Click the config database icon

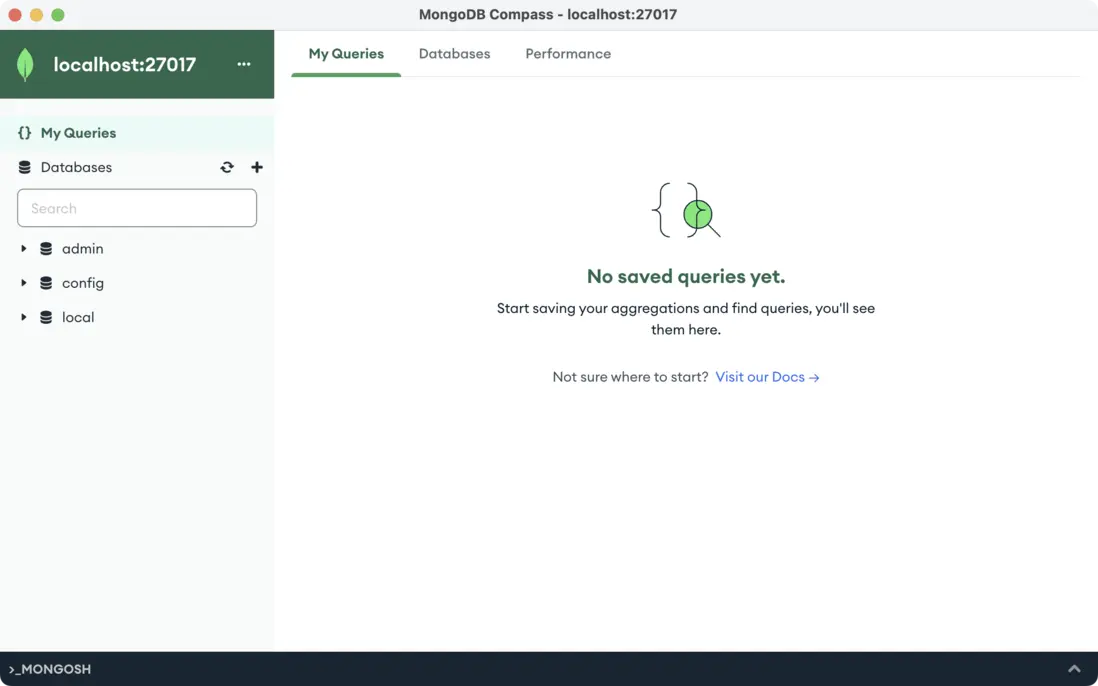[x=46, y=283]
